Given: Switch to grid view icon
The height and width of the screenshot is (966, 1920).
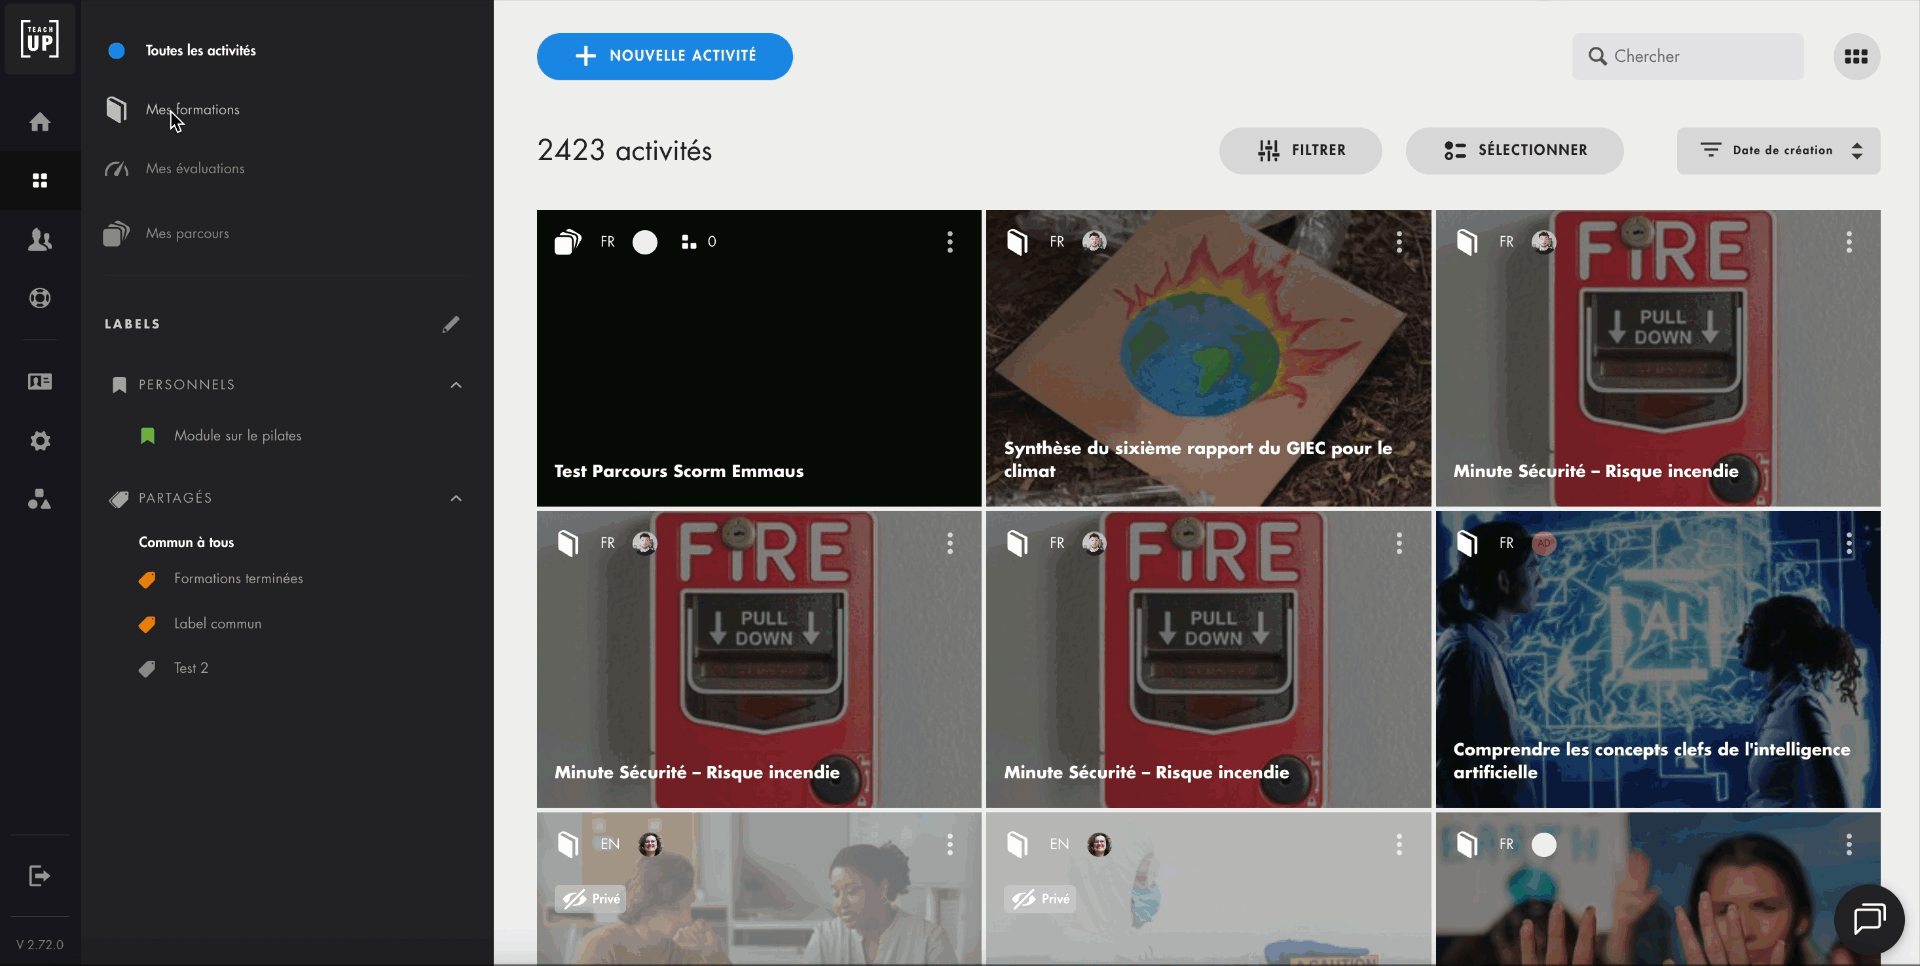Looking at the screenshot, I should [x=1856, y=57].
